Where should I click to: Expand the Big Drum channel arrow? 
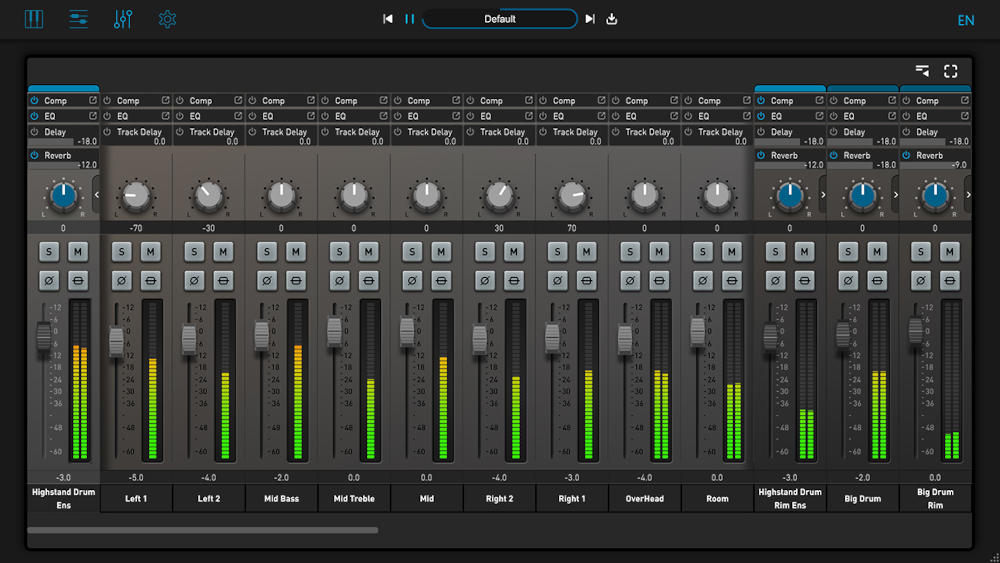(x=895, y=195)
